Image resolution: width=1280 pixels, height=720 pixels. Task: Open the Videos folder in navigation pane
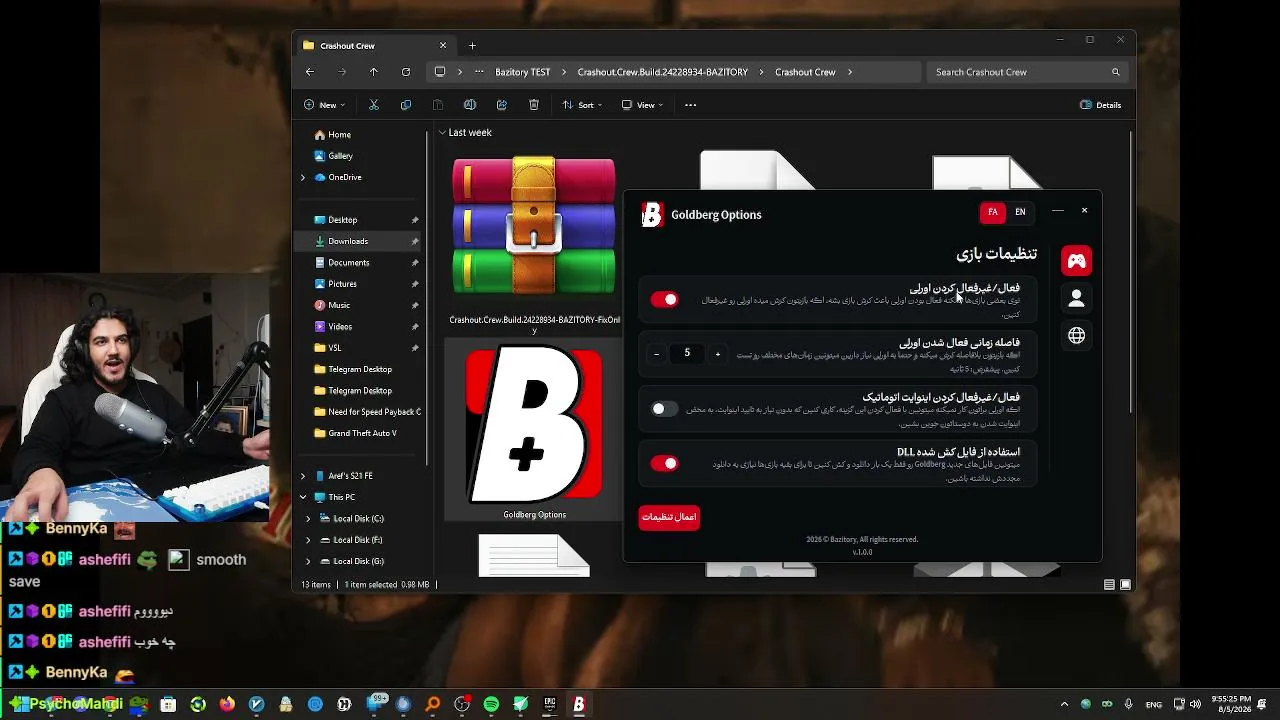(340, 327)
